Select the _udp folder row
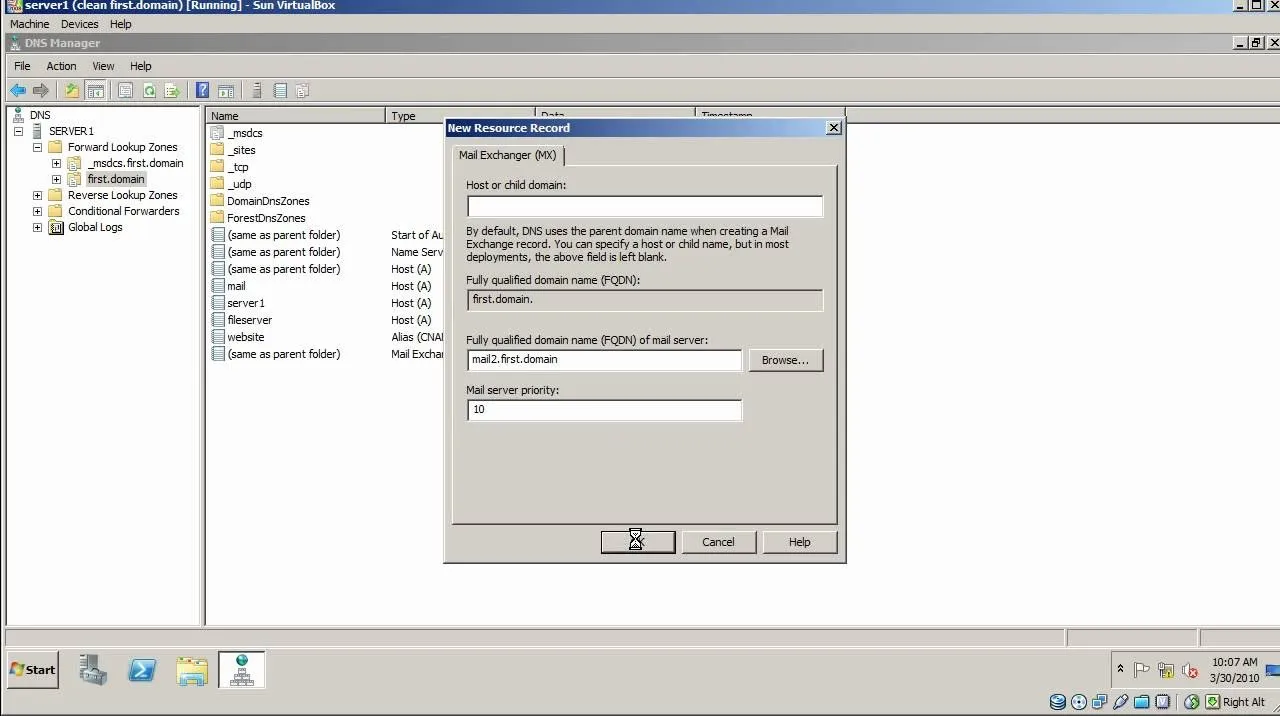This screenshot has width=1280, height=716. (239, 184)
